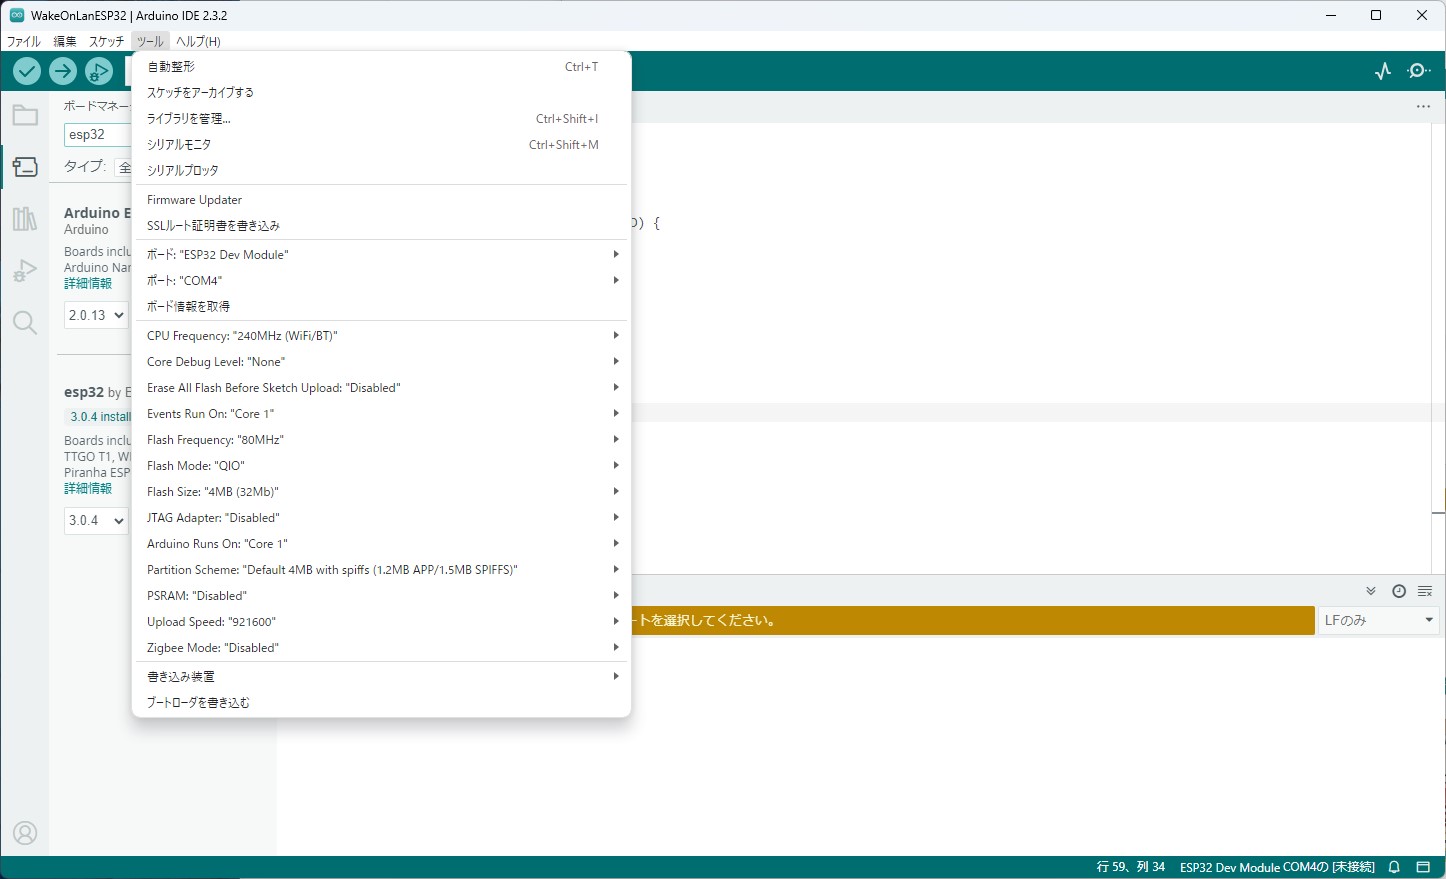Choose スケッチをアーカイブする menu entry
Image resolution: width=1446 pixels, height=879 pixels.
pos(381,93)
